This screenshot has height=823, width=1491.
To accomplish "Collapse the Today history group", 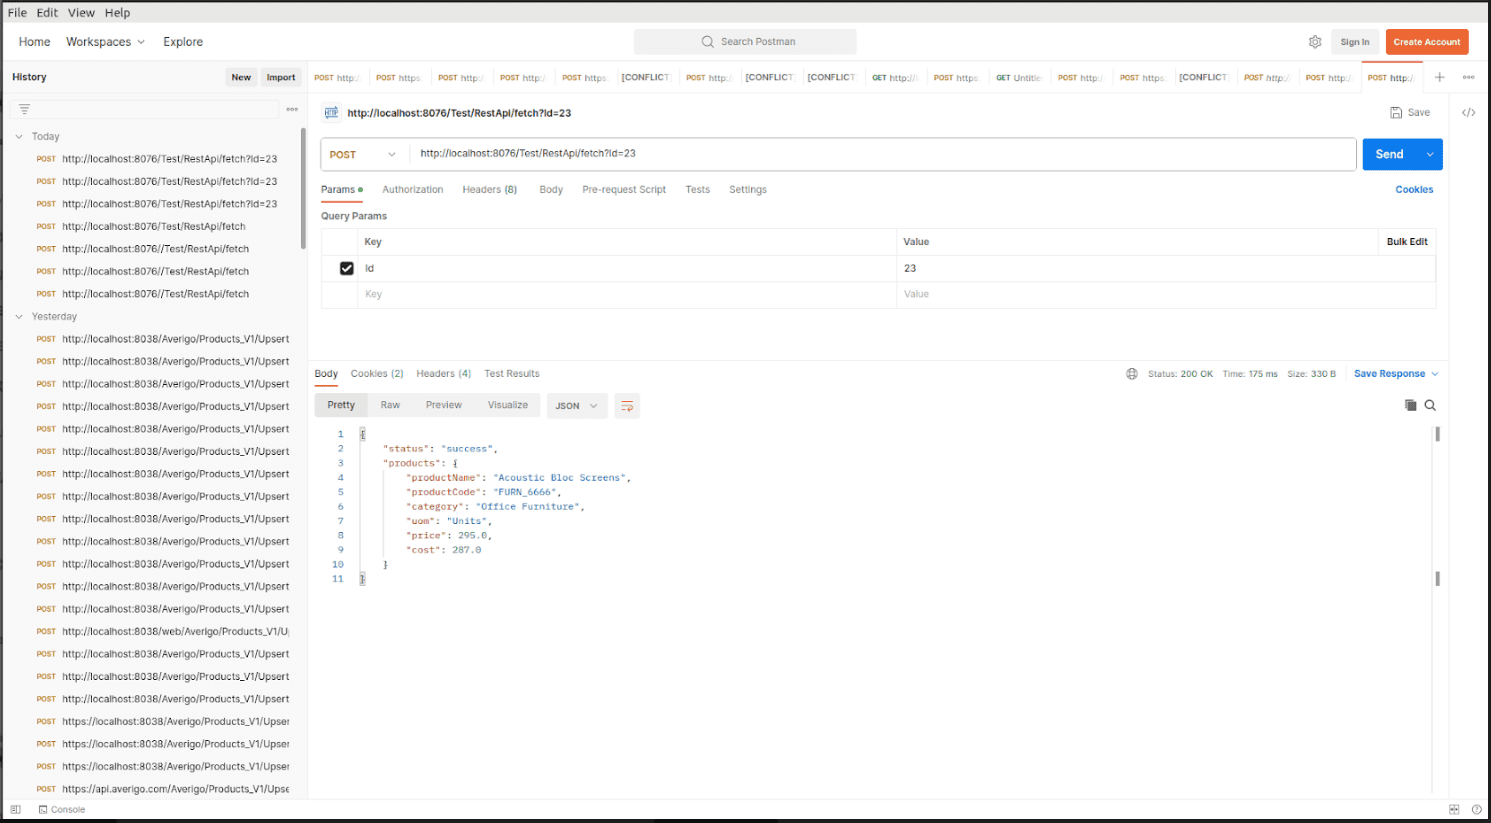I will click(x=18, y=136).
